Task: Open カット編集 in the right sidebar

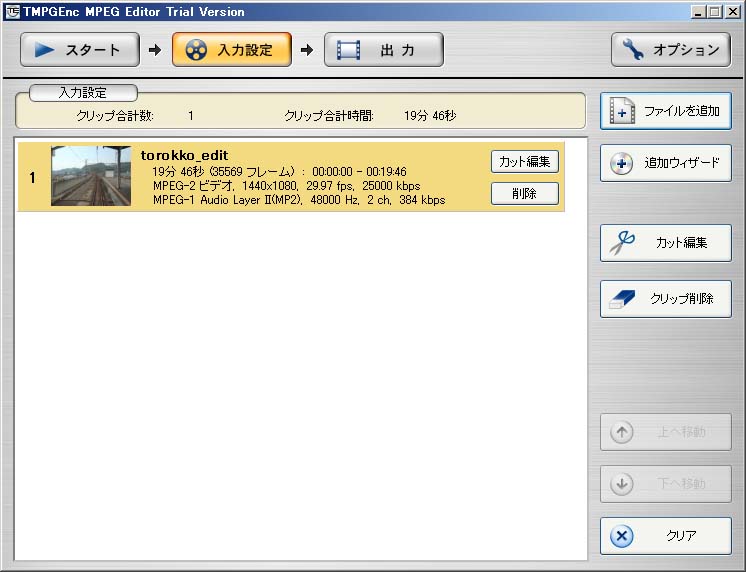Action: [x=666, y=243]
